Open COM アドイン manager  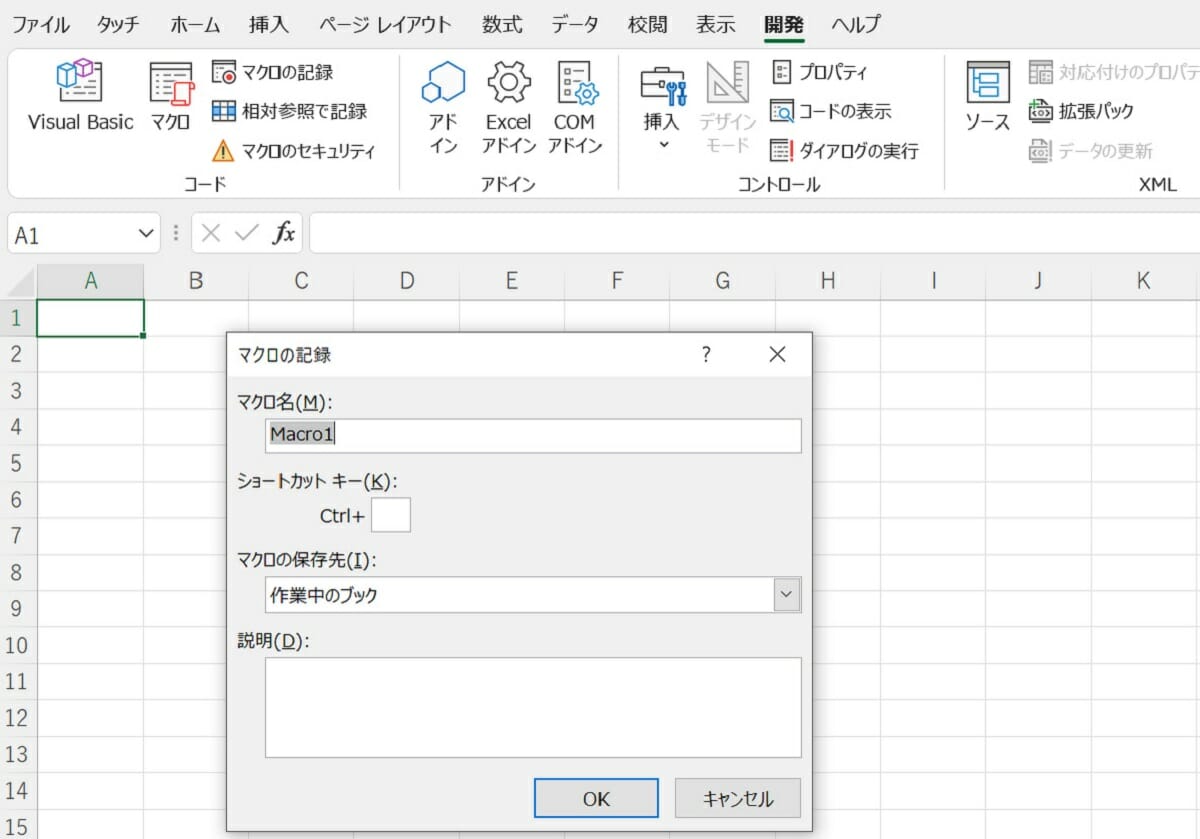tap(575, 105)
